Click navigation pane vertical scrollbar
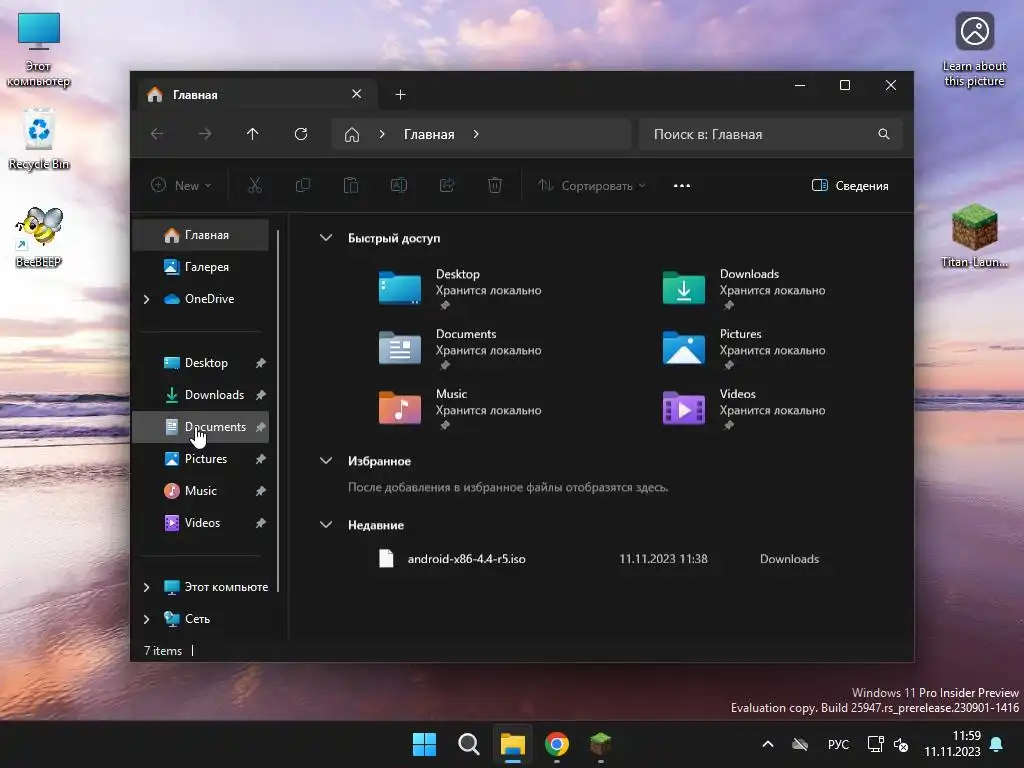Screen dimensions: 1024x768 click(278, 410)
